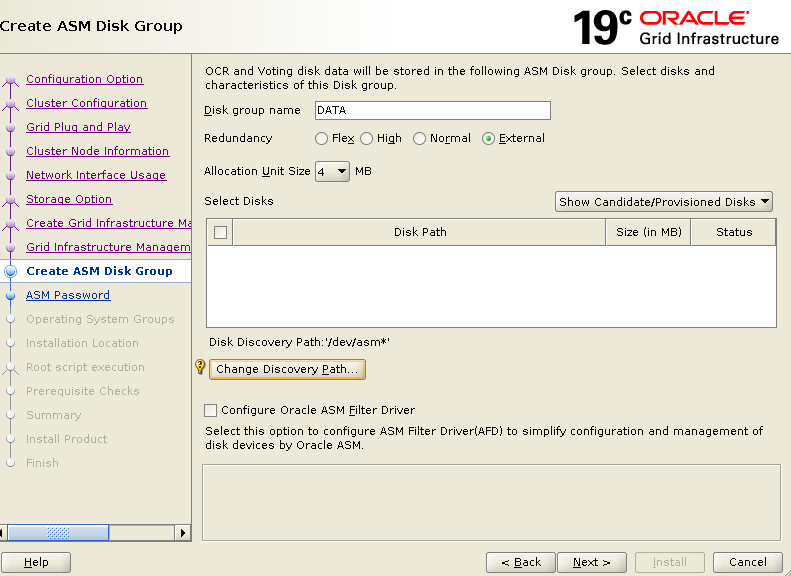Open the Network Interface Usage step

coord(96,175)
